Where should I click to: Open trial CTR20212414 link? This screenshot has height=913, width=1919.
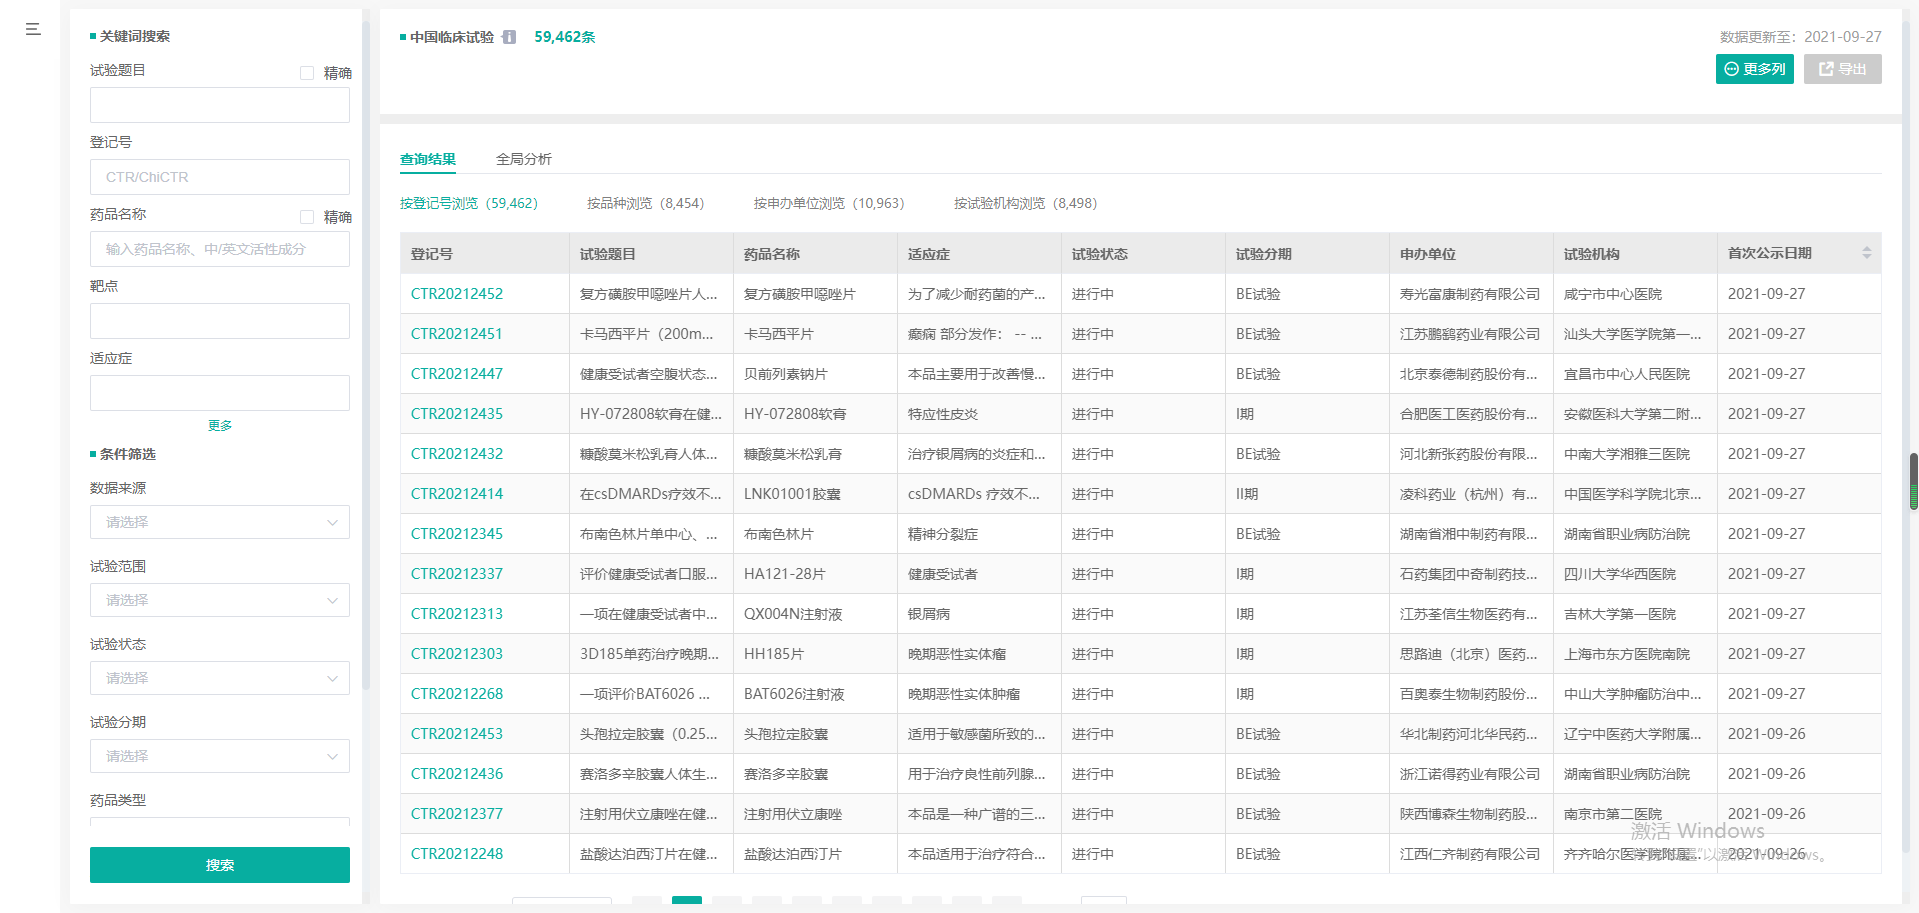[457, 494]
